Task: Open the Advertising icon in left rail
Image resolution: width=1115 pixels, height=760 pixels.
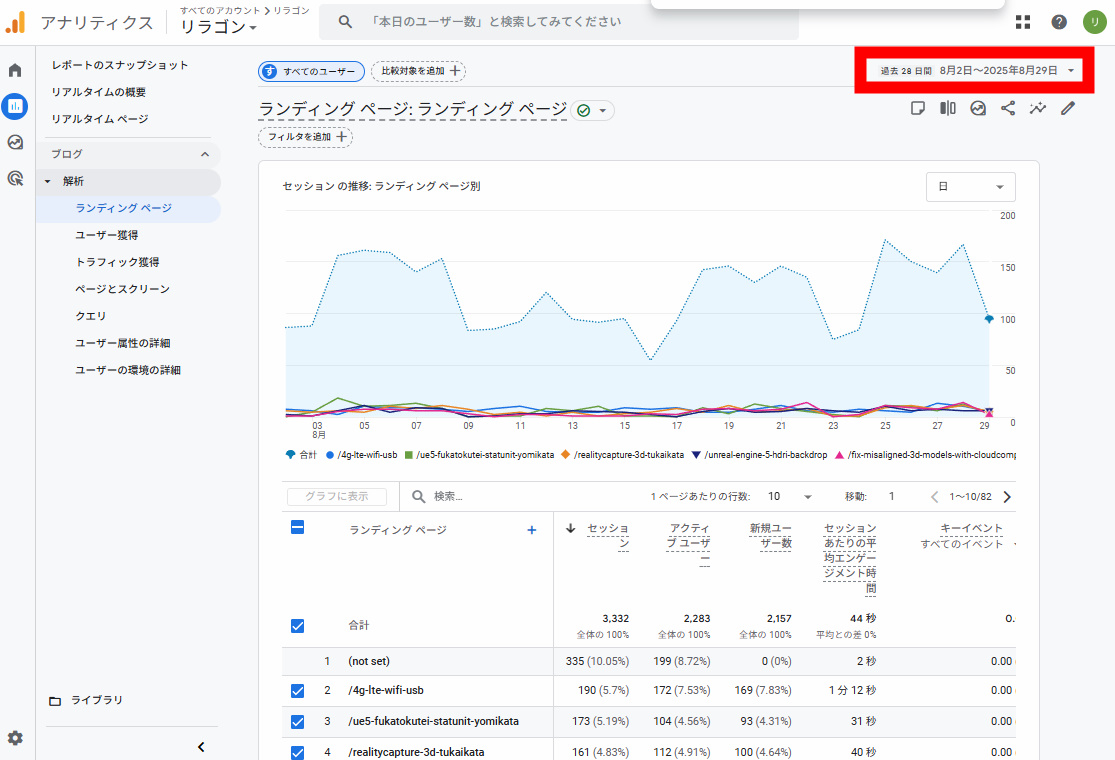Action: pos(15,179)
